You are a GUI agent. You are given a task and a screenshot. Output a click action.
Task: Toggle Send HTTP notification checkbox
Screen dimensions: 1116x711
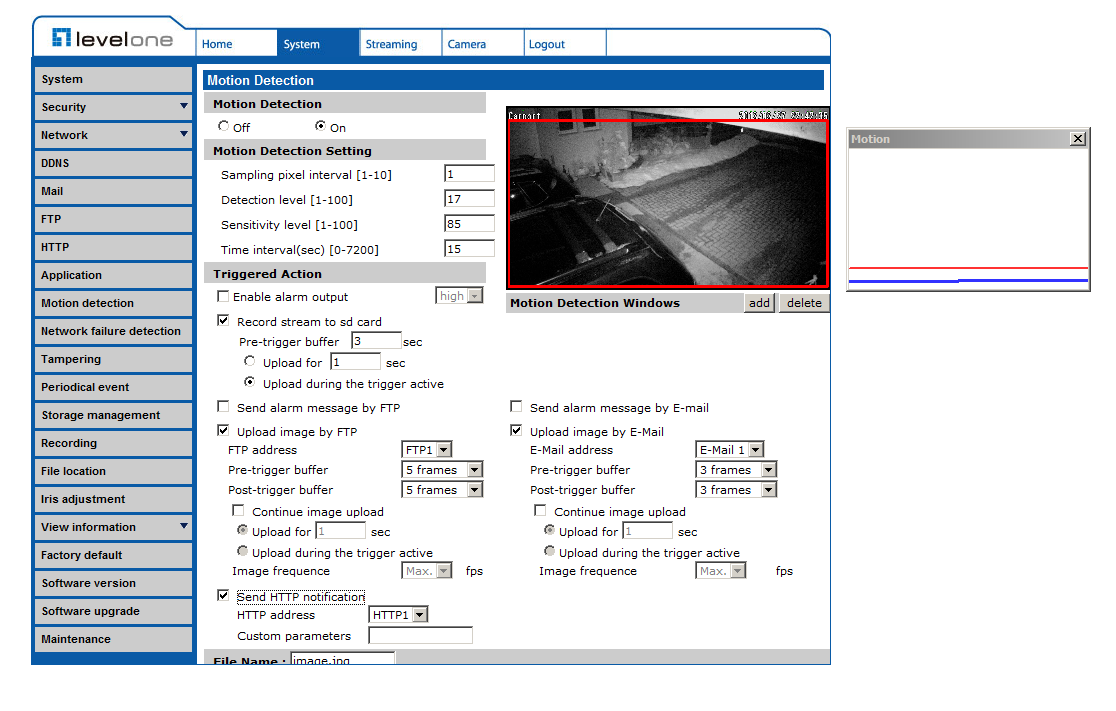click(223, 596)
